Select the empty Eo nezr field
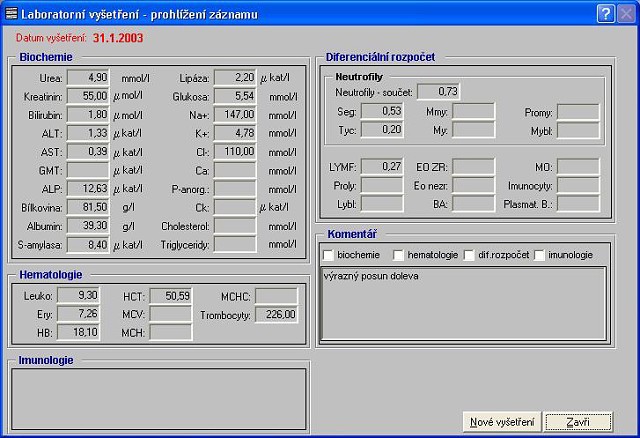This screenshot has height=438, width=640. (473, 185)
